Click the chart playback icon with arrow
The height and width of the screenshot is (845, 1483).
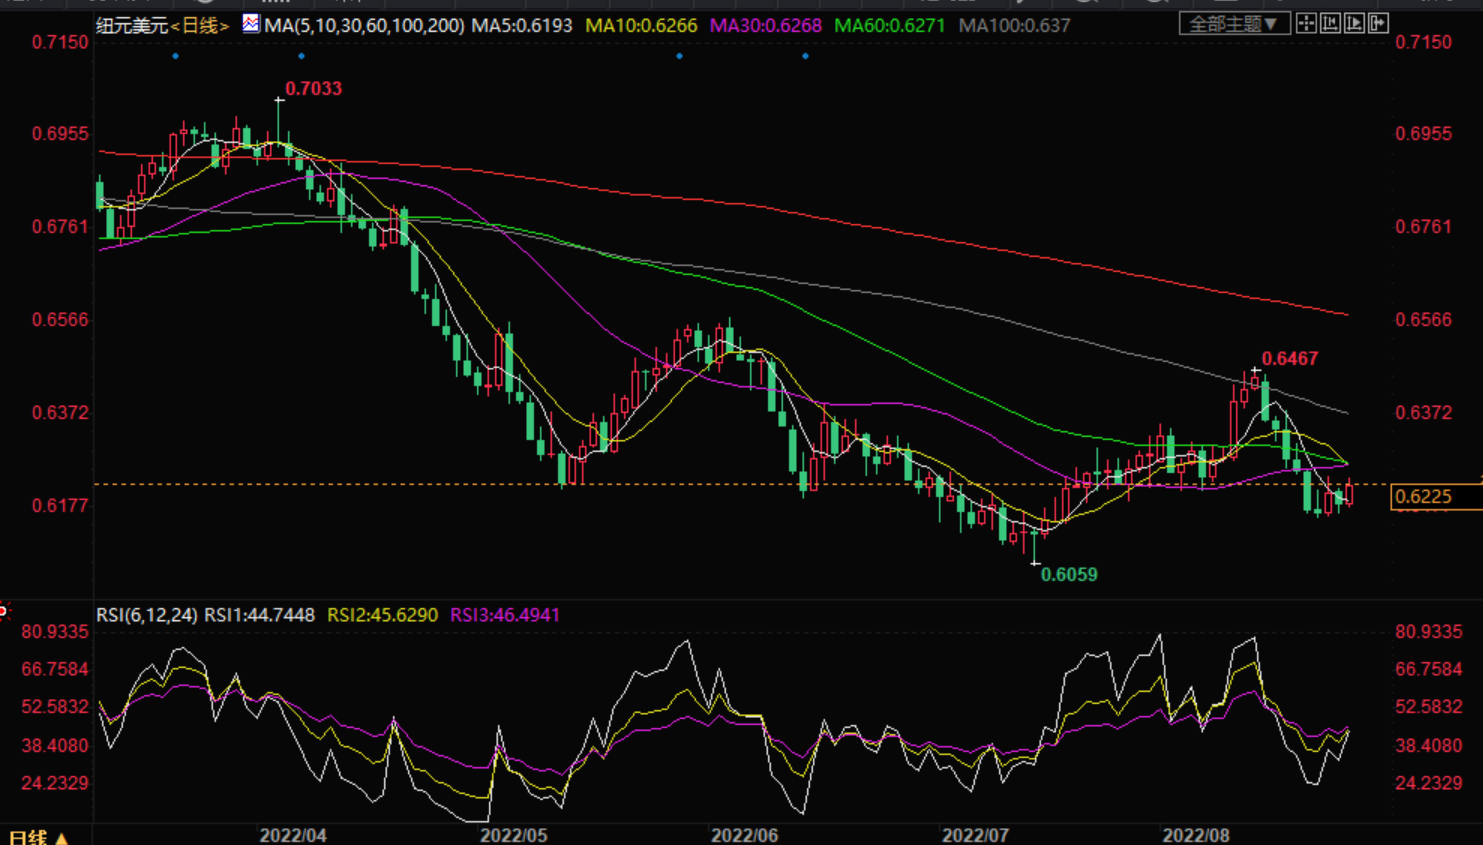(x=1354, y=24)
